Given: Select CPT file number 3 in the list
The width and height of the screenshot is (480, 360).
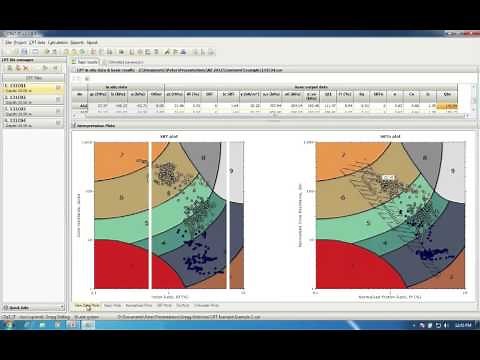Looking at the screenshot, I should 33,111.
